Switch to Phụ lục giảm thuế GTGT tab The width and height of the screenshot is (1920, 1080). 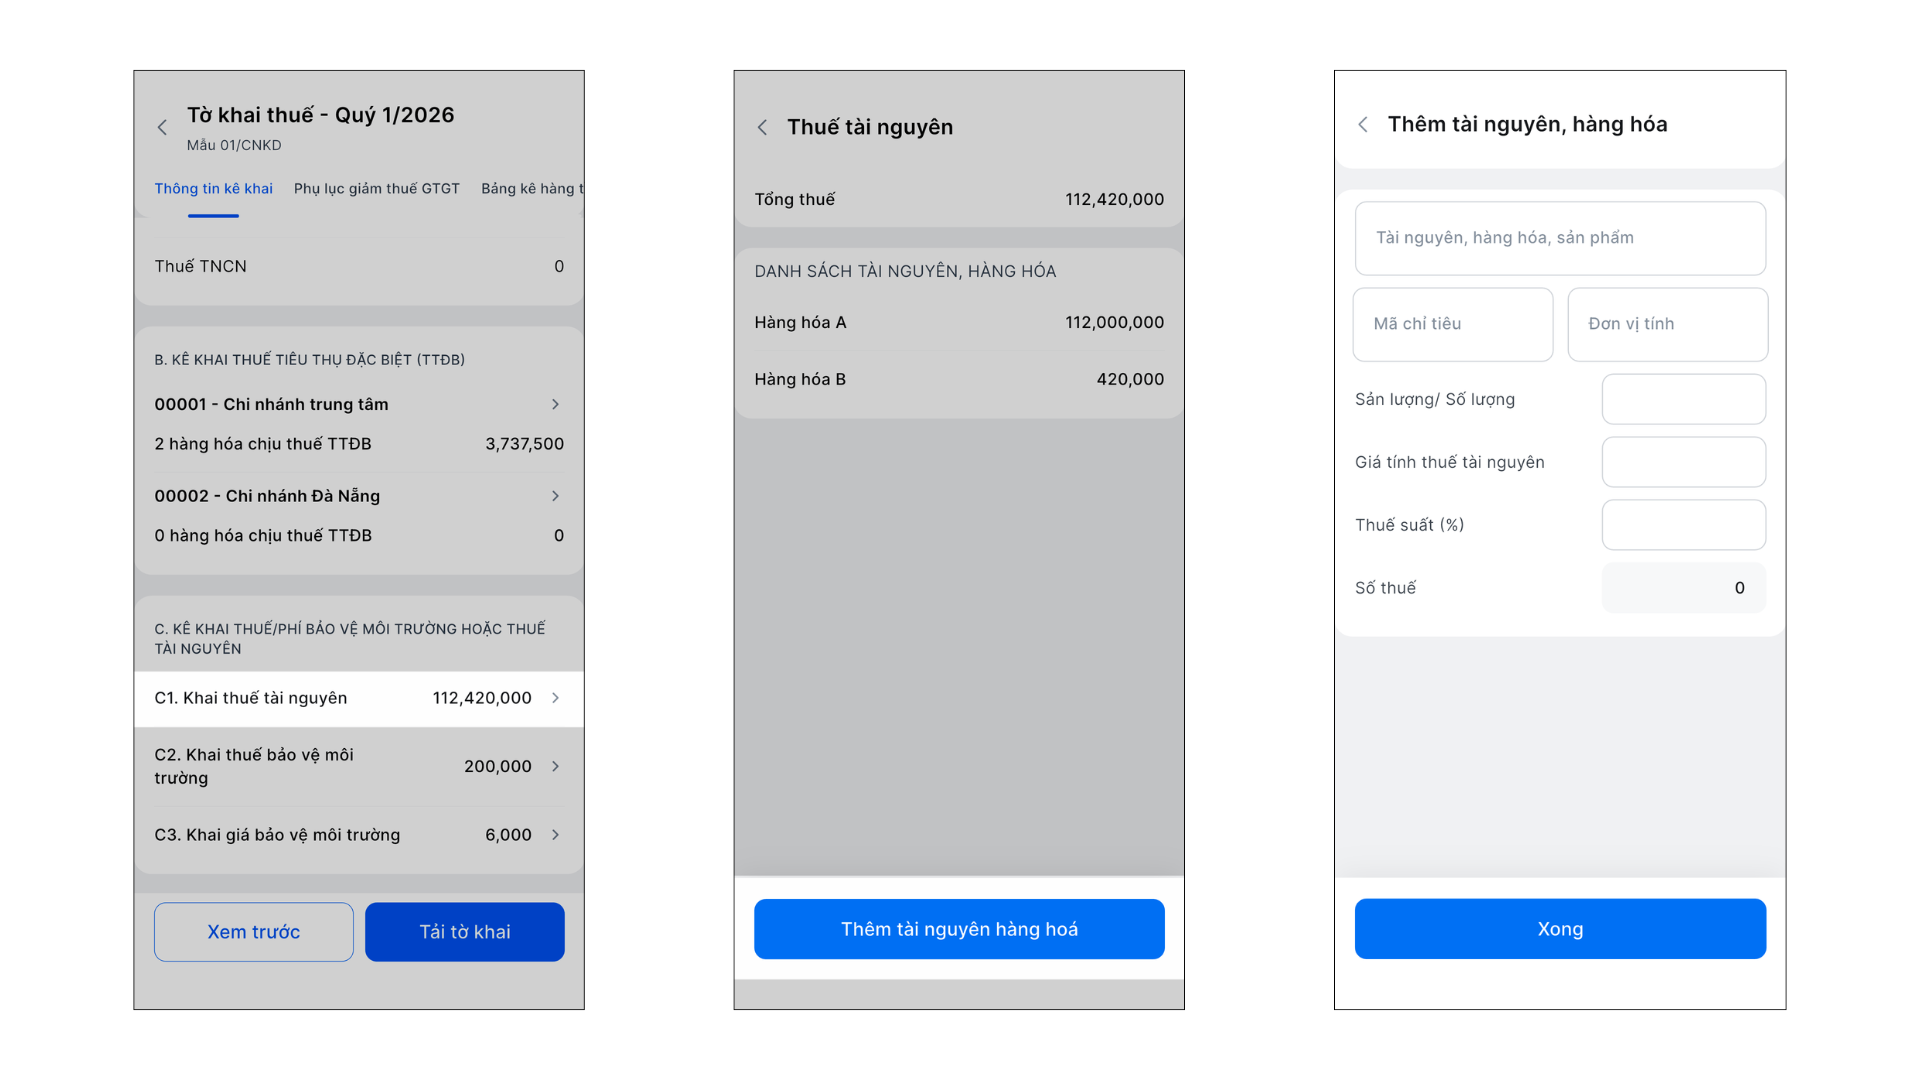[x=377, y=189]
